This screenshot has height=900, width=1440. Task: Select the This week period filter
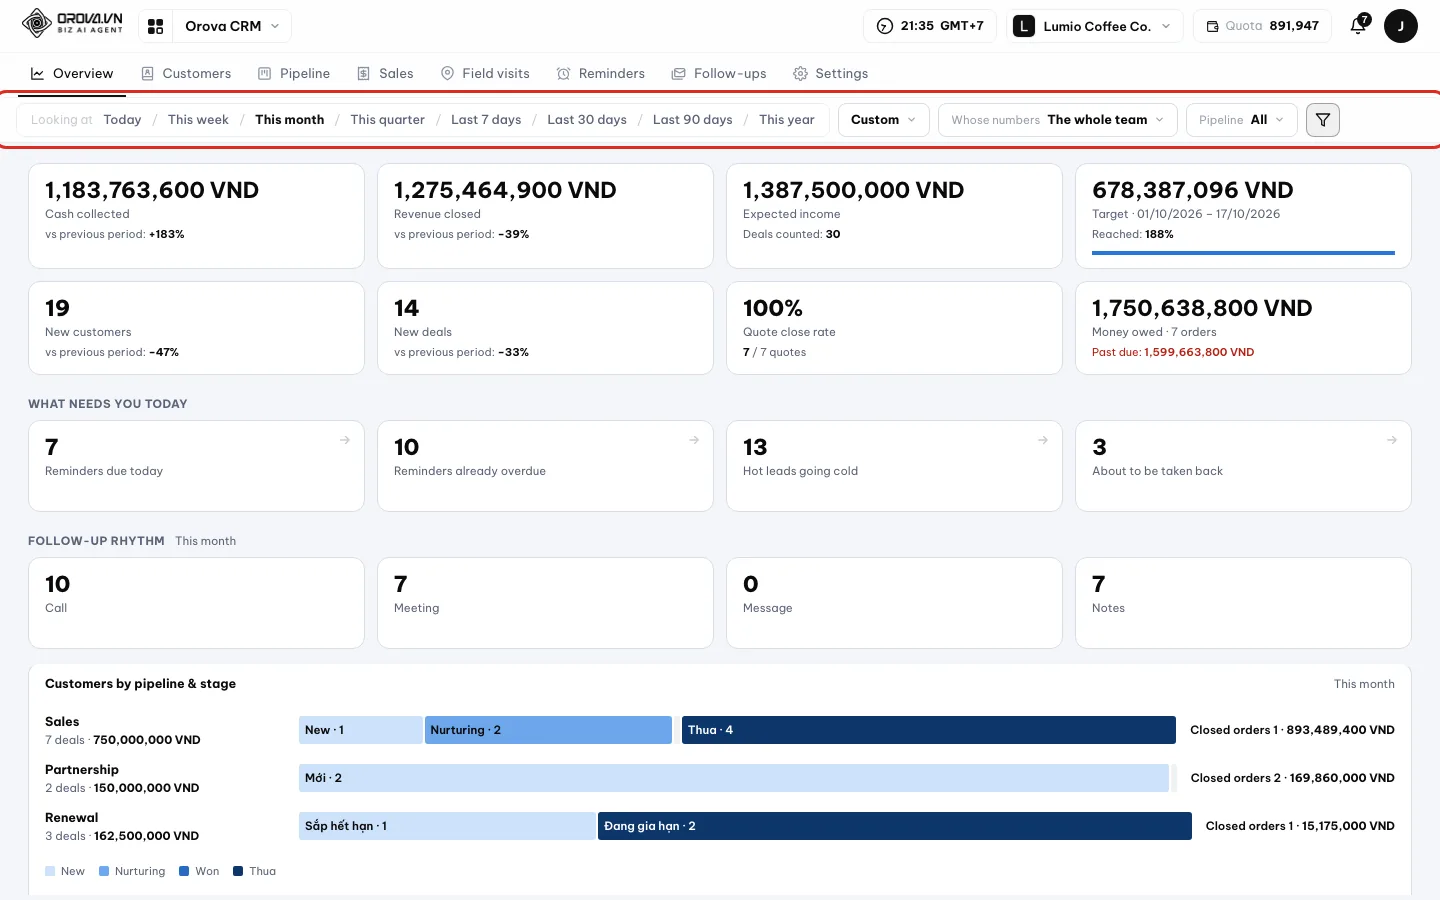(198, 120)
